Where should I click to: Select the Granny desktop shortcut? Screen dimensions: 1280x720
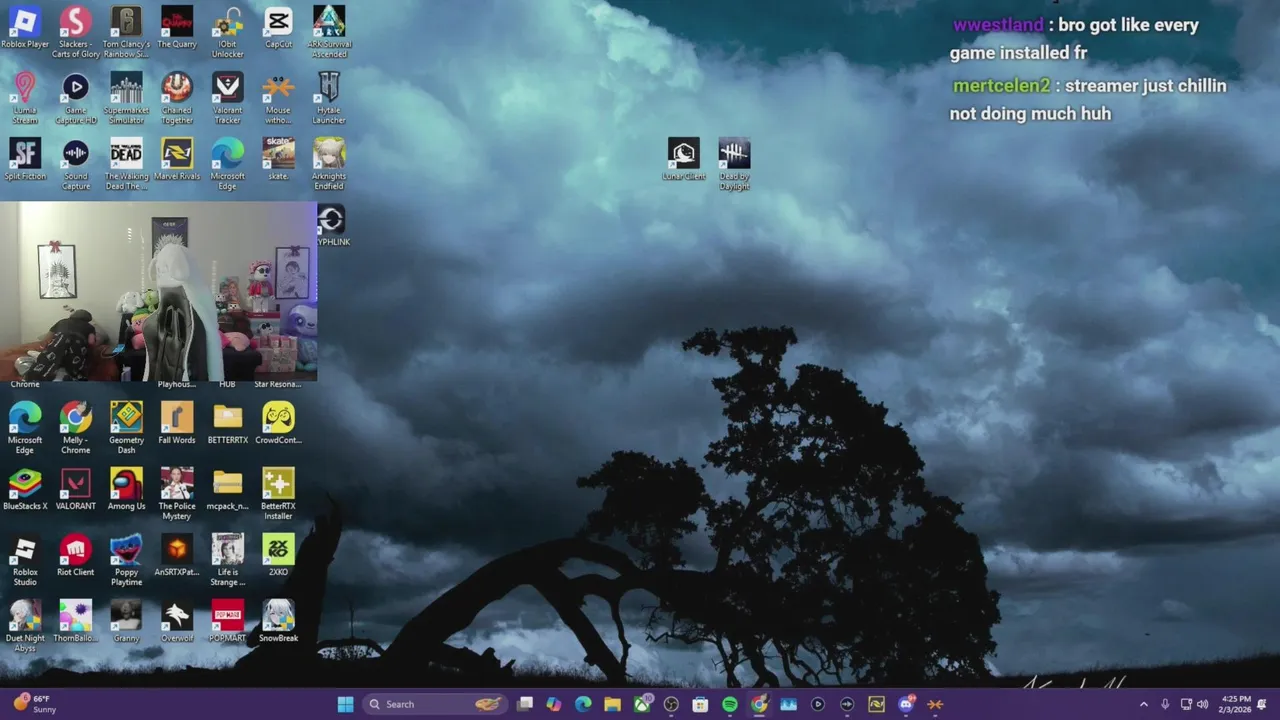(126, 622)
